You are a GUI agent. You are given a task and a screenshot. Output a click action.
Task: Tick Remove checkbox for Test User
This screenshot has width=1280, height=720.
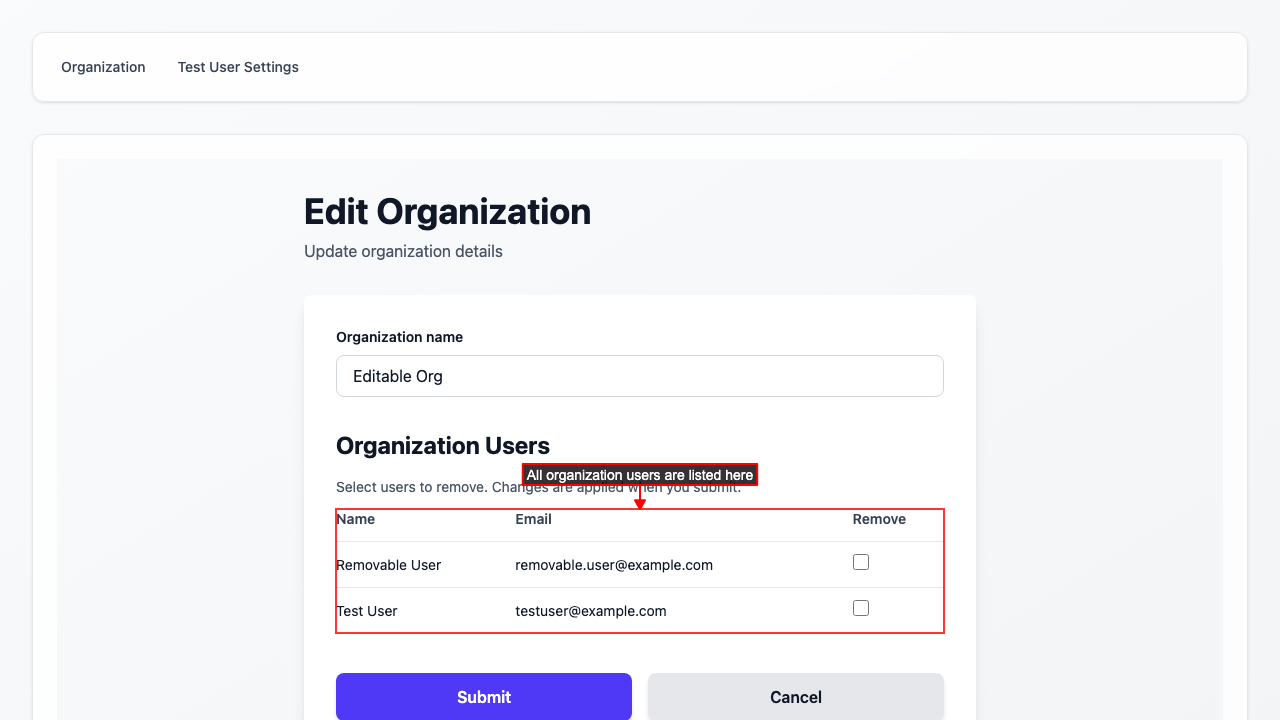[860, 608]
